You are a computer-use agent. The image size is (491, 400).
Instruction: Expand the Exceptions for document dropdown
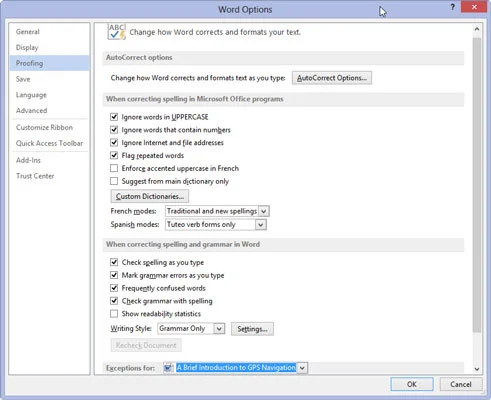(x=302, y=368)
